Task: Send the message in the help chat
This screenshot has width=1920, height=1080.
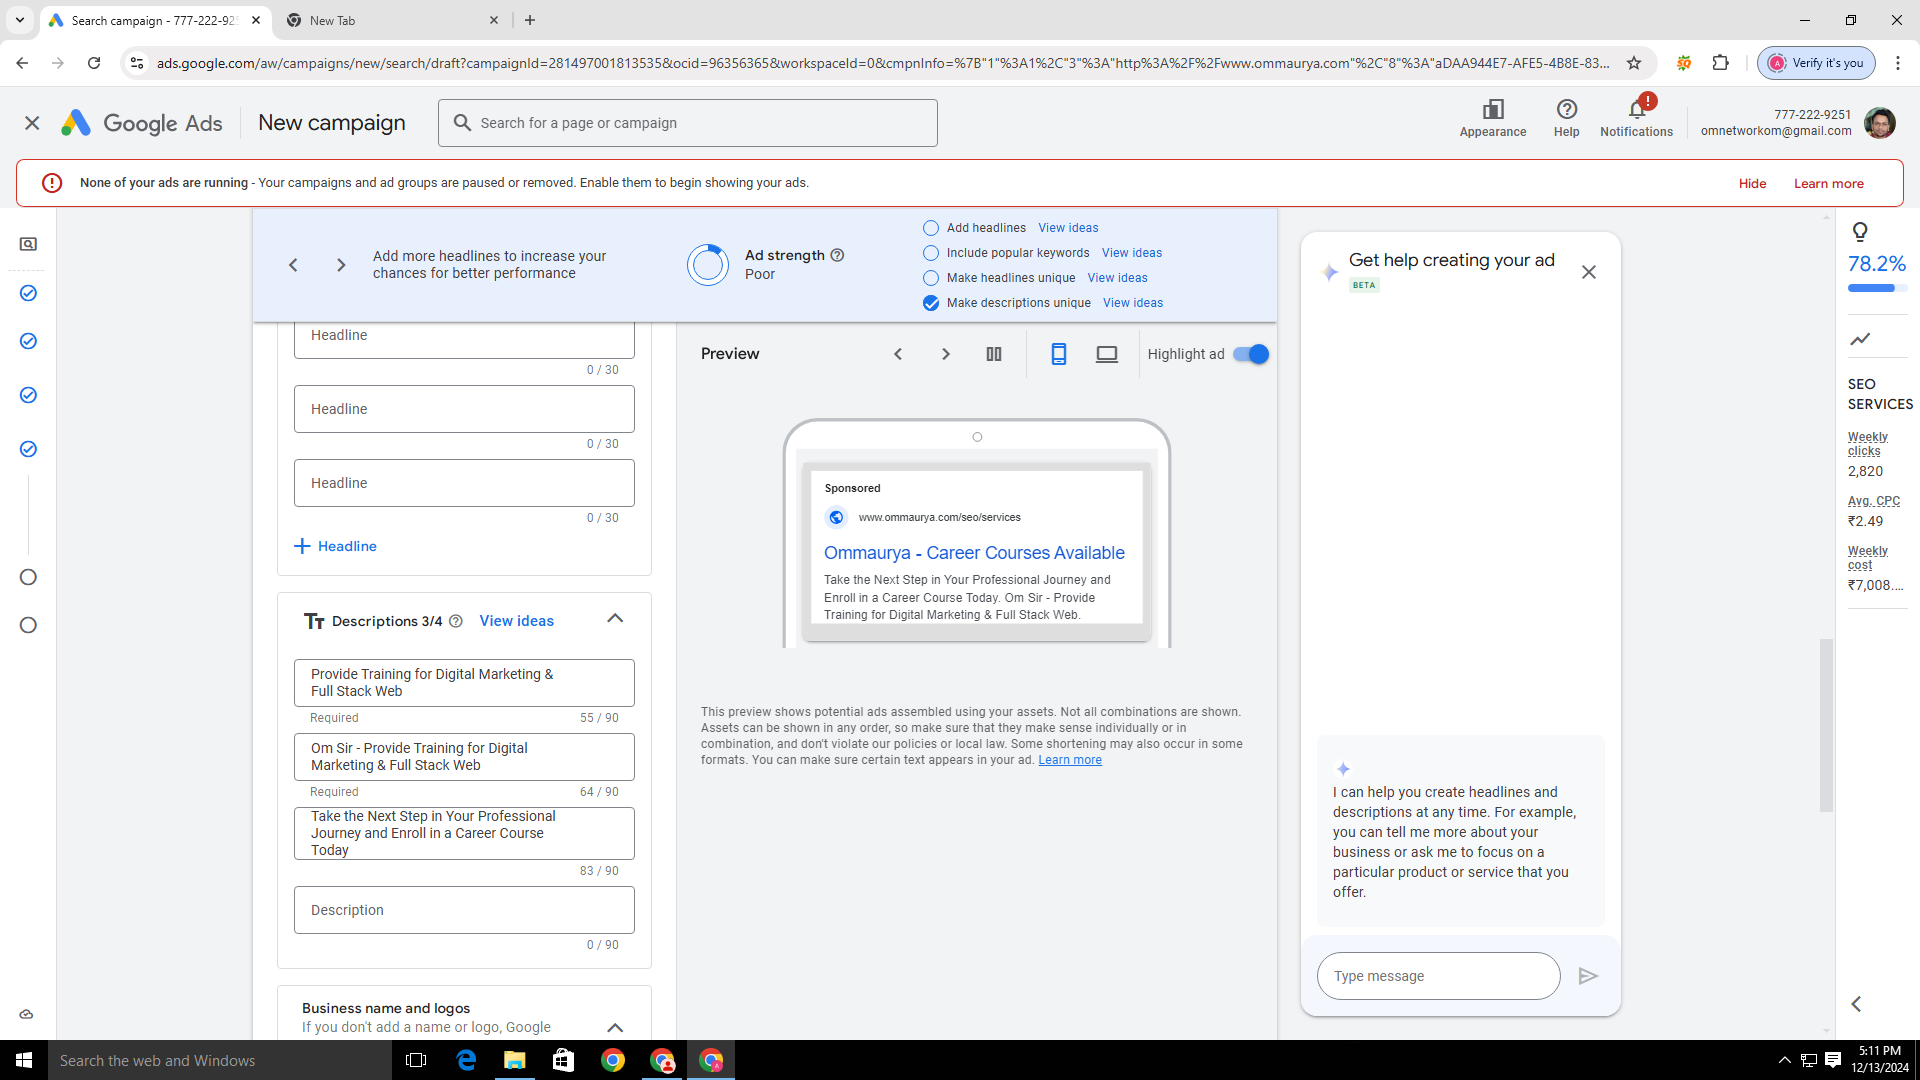Action: coord(1588,976)
